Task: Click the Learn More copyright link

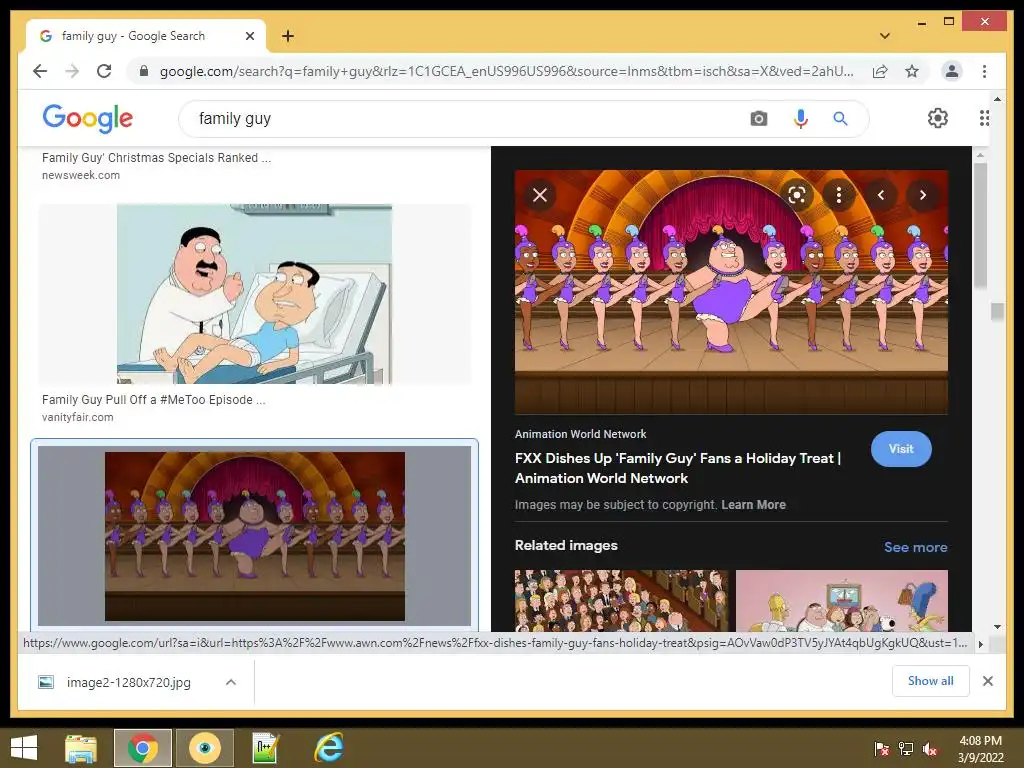Action: pyautogui.click(x=754, y=505)
